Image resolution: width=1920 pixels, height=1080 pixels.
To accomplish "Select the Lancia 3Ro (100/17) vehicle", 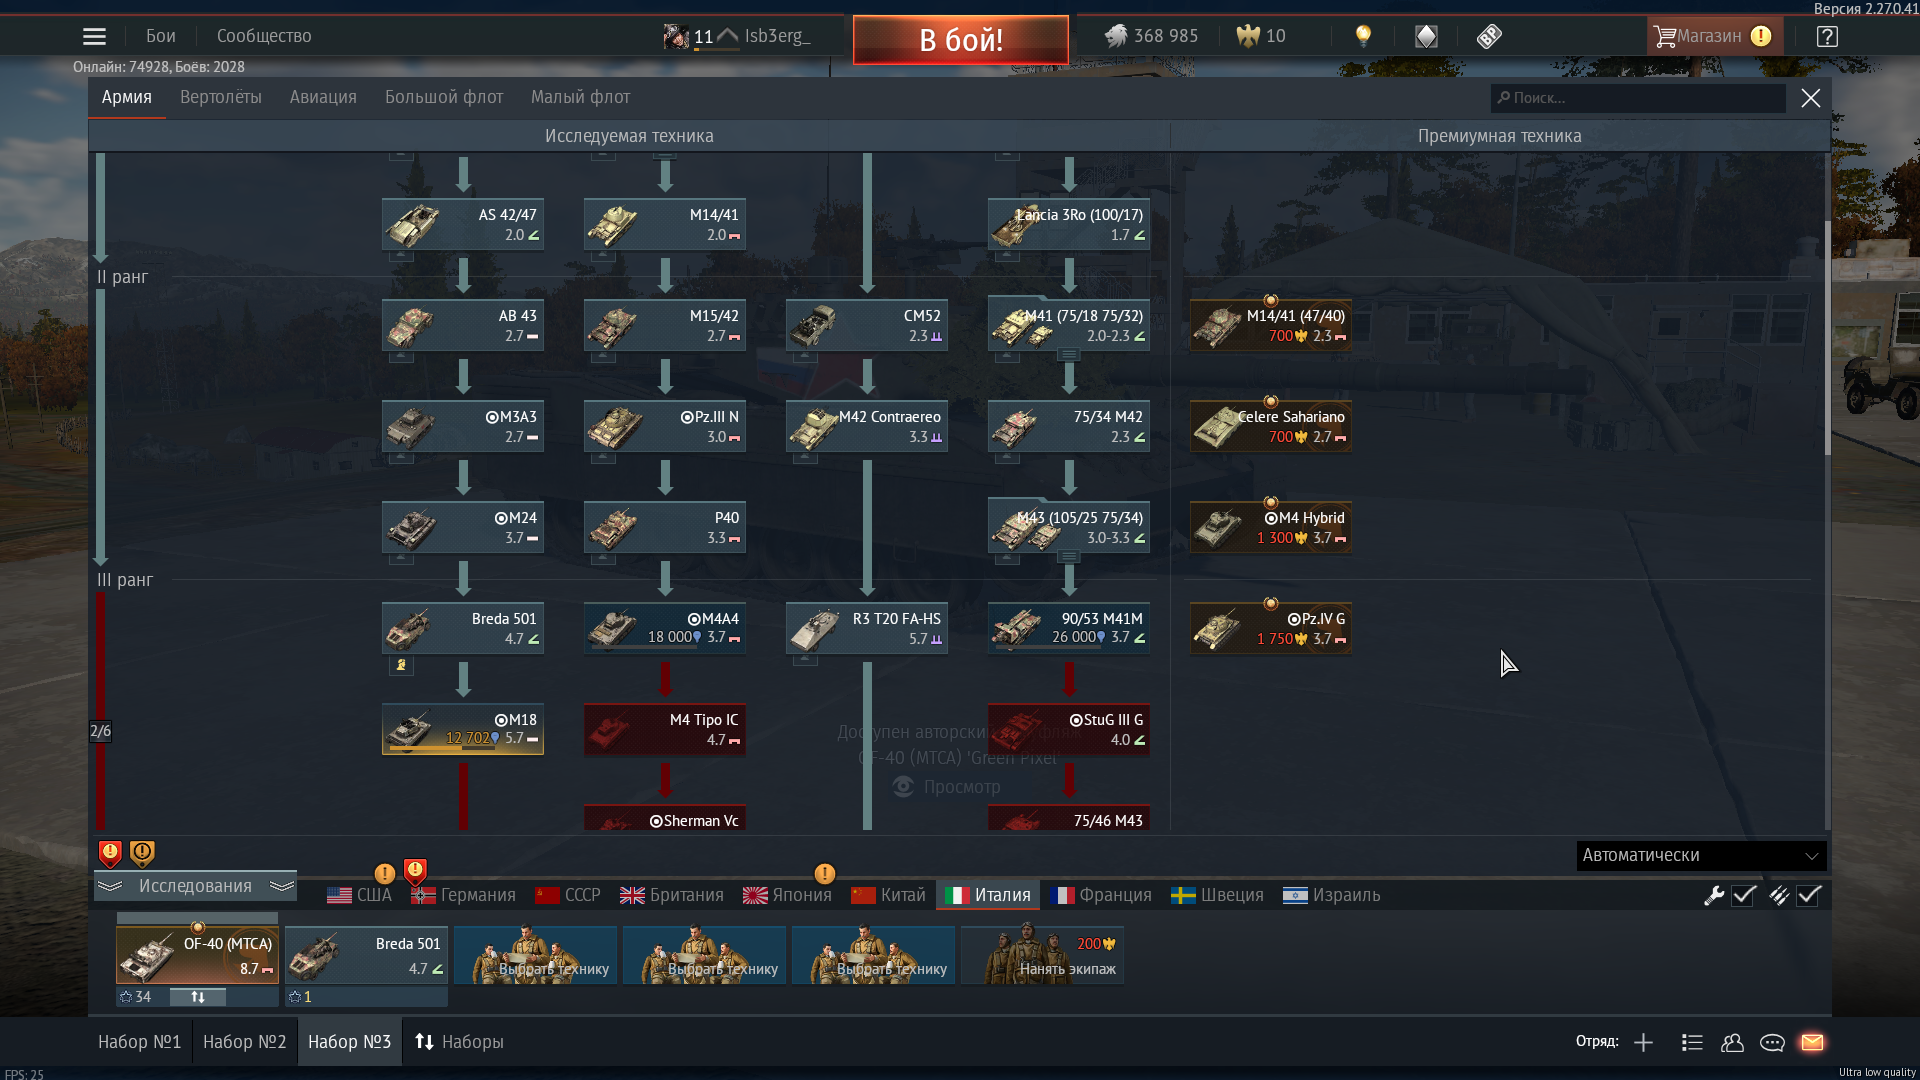I will coord(1069,224).
